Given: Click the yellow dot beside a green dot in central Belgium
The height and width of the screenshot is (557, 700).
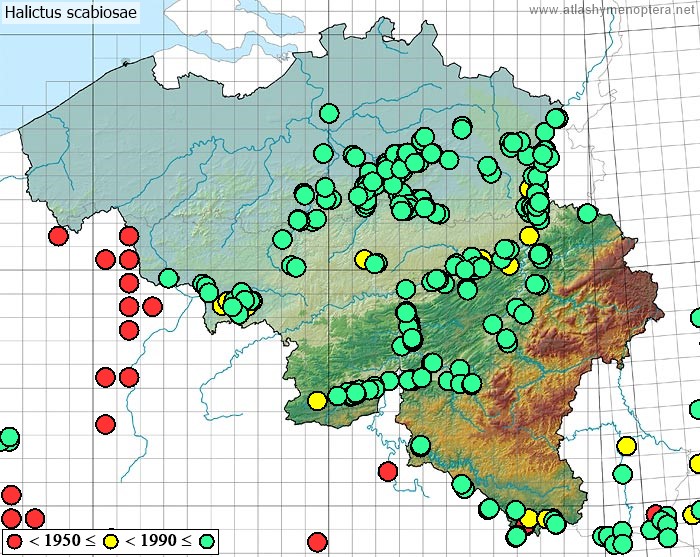Looking at the screenshot, I should tap(364, 259).
